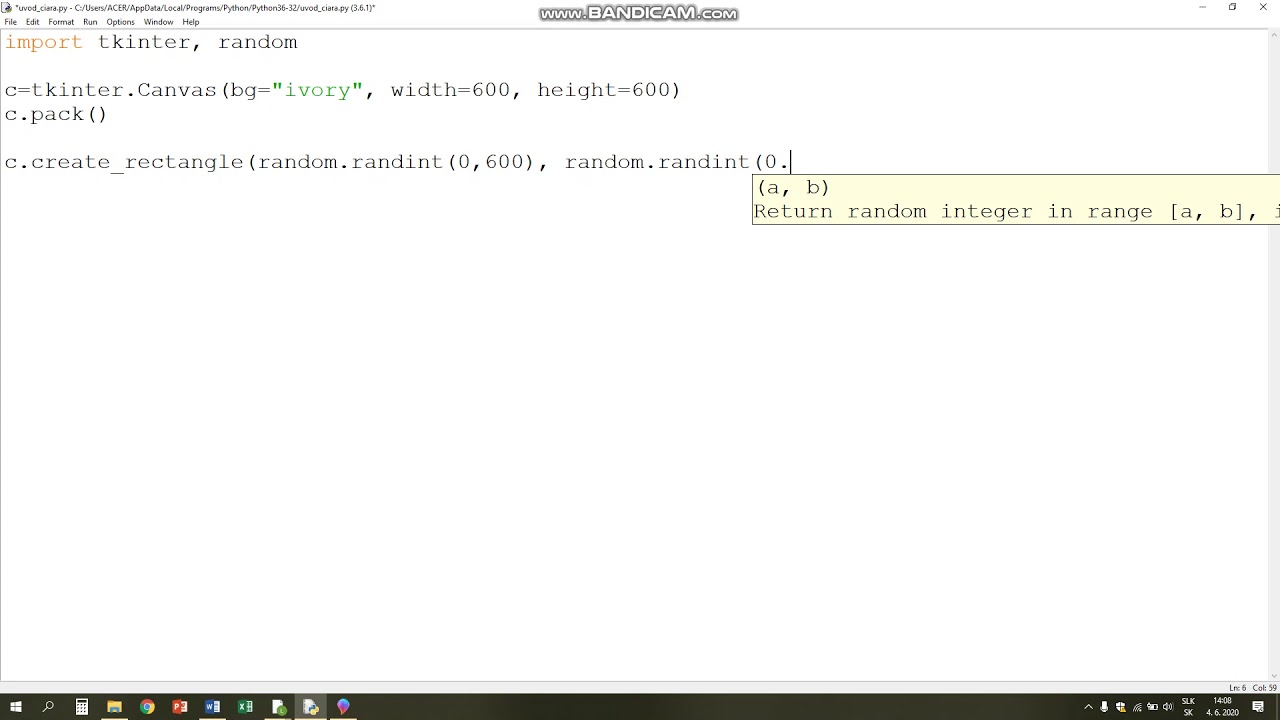Open Windows search from taskbar

point(48,707)
